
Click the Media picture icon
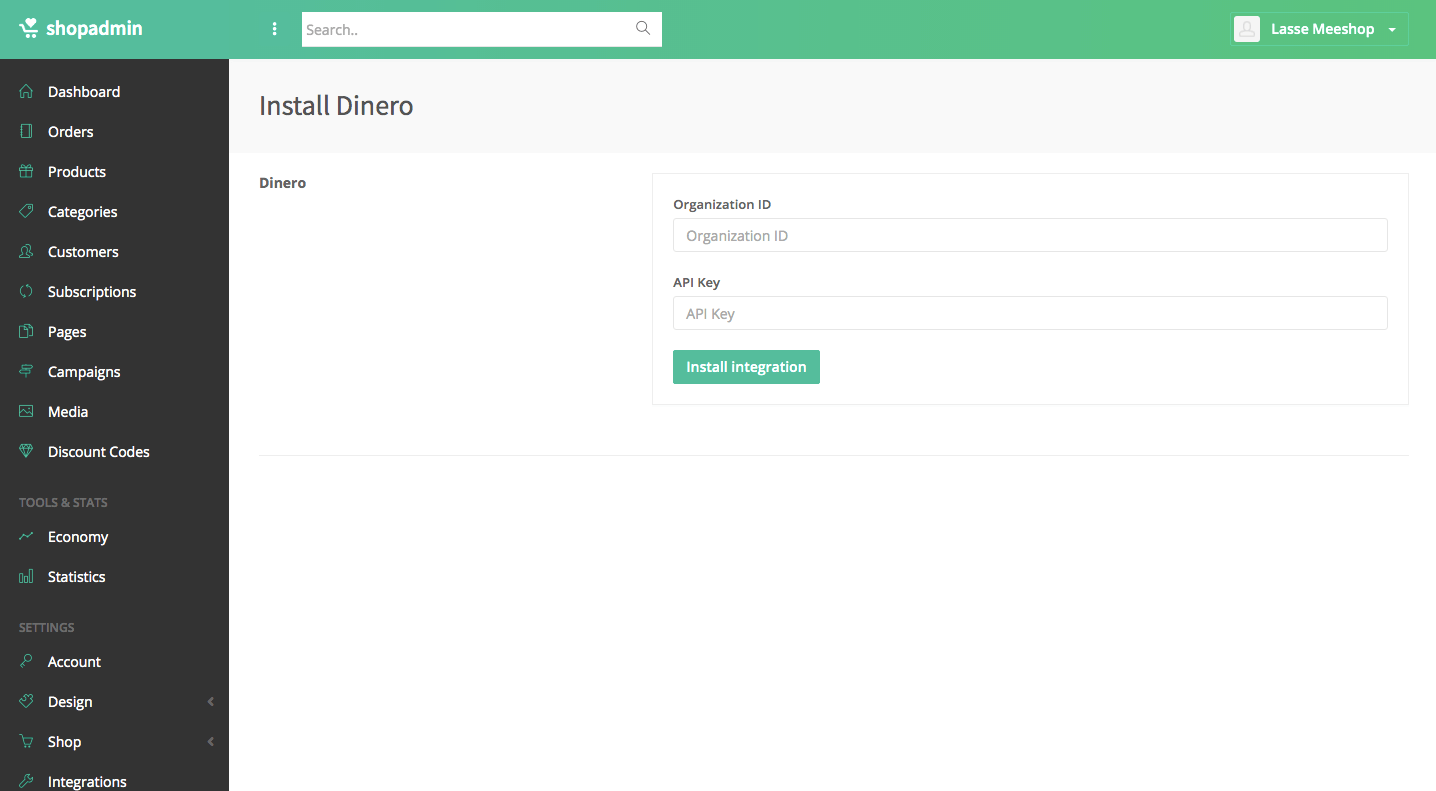coord(27,411)
